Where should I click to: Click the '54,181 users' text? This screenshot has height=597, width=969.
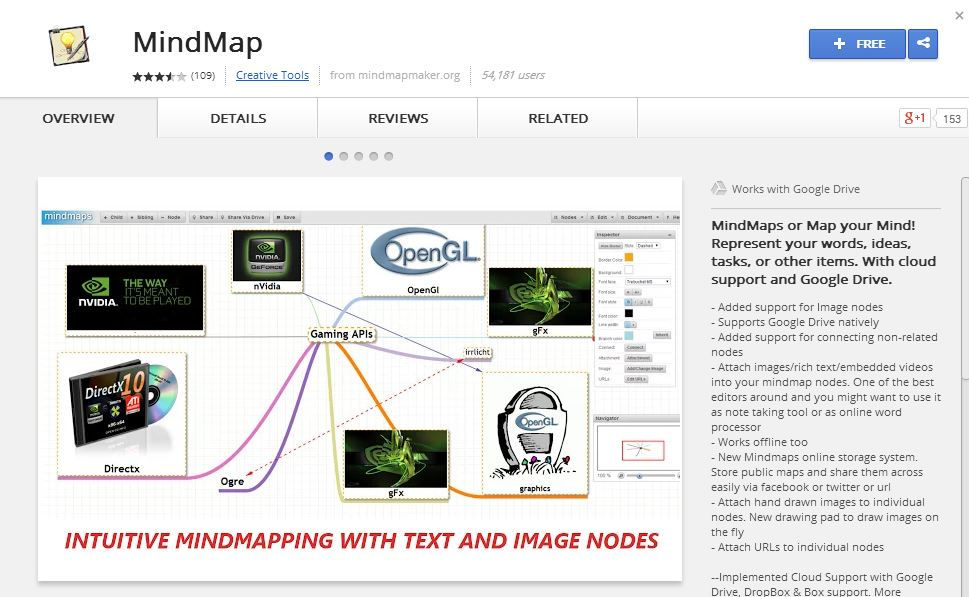[513, 75]
